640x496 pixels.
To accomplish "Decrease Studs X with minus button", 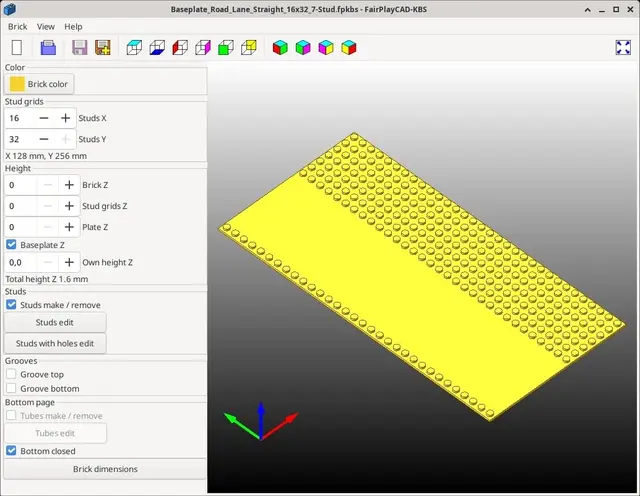I will tap(44, 118).
